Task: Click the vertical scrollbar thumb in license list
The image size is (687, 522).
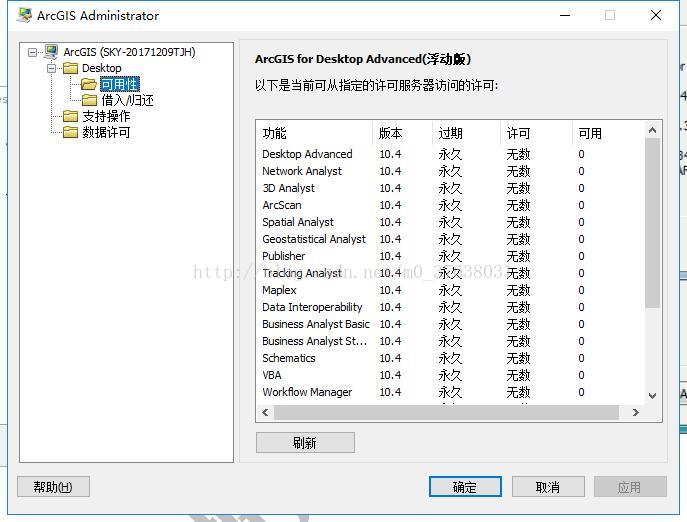Action: click(x=652, y=223)
